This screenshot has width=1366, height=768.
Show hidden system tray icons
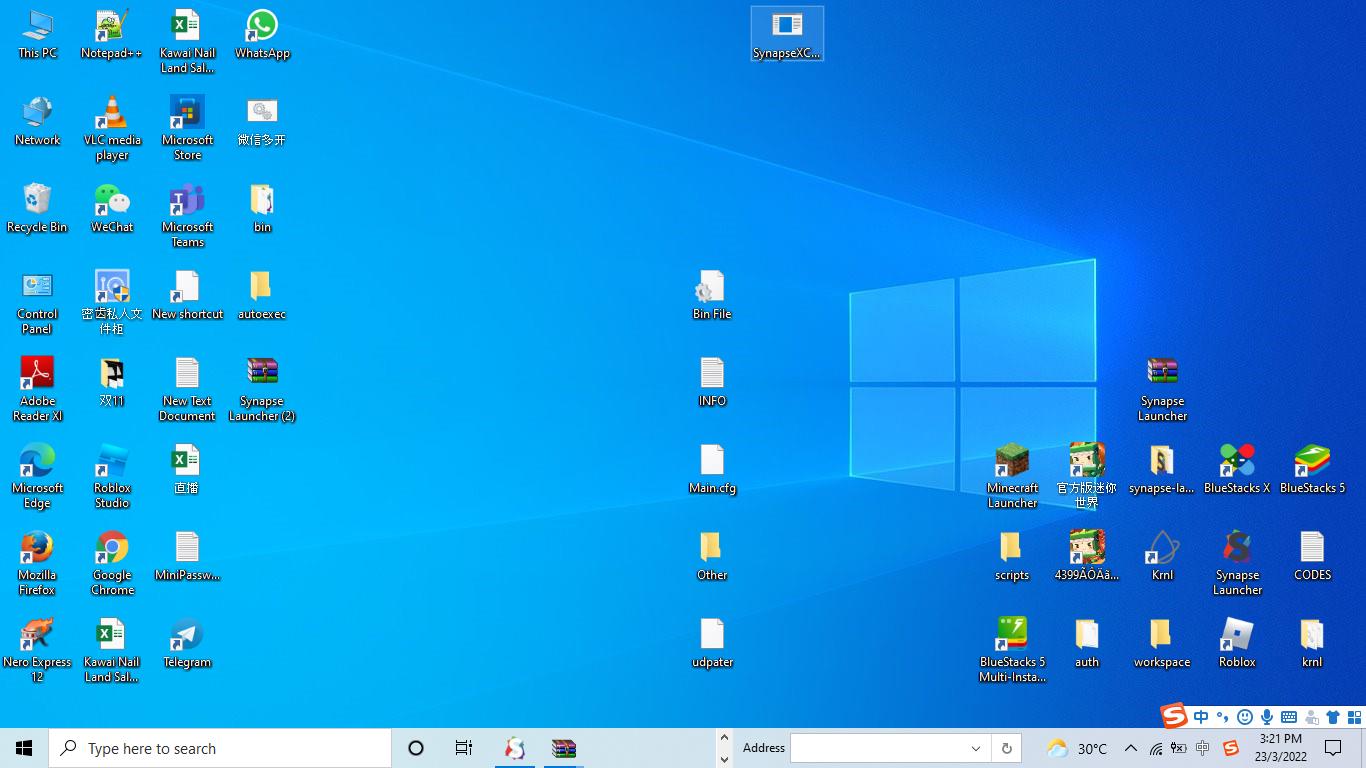click(x=1131, y=748)
